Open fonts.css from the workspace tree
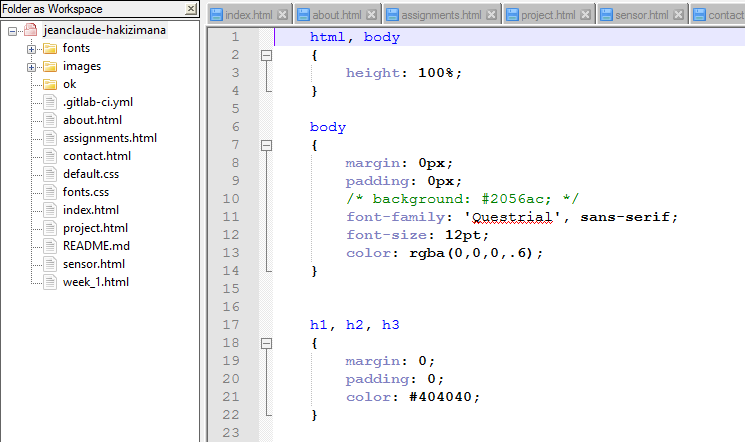The height and width of the screenshot is (442, 745). (x=86, y=192)
